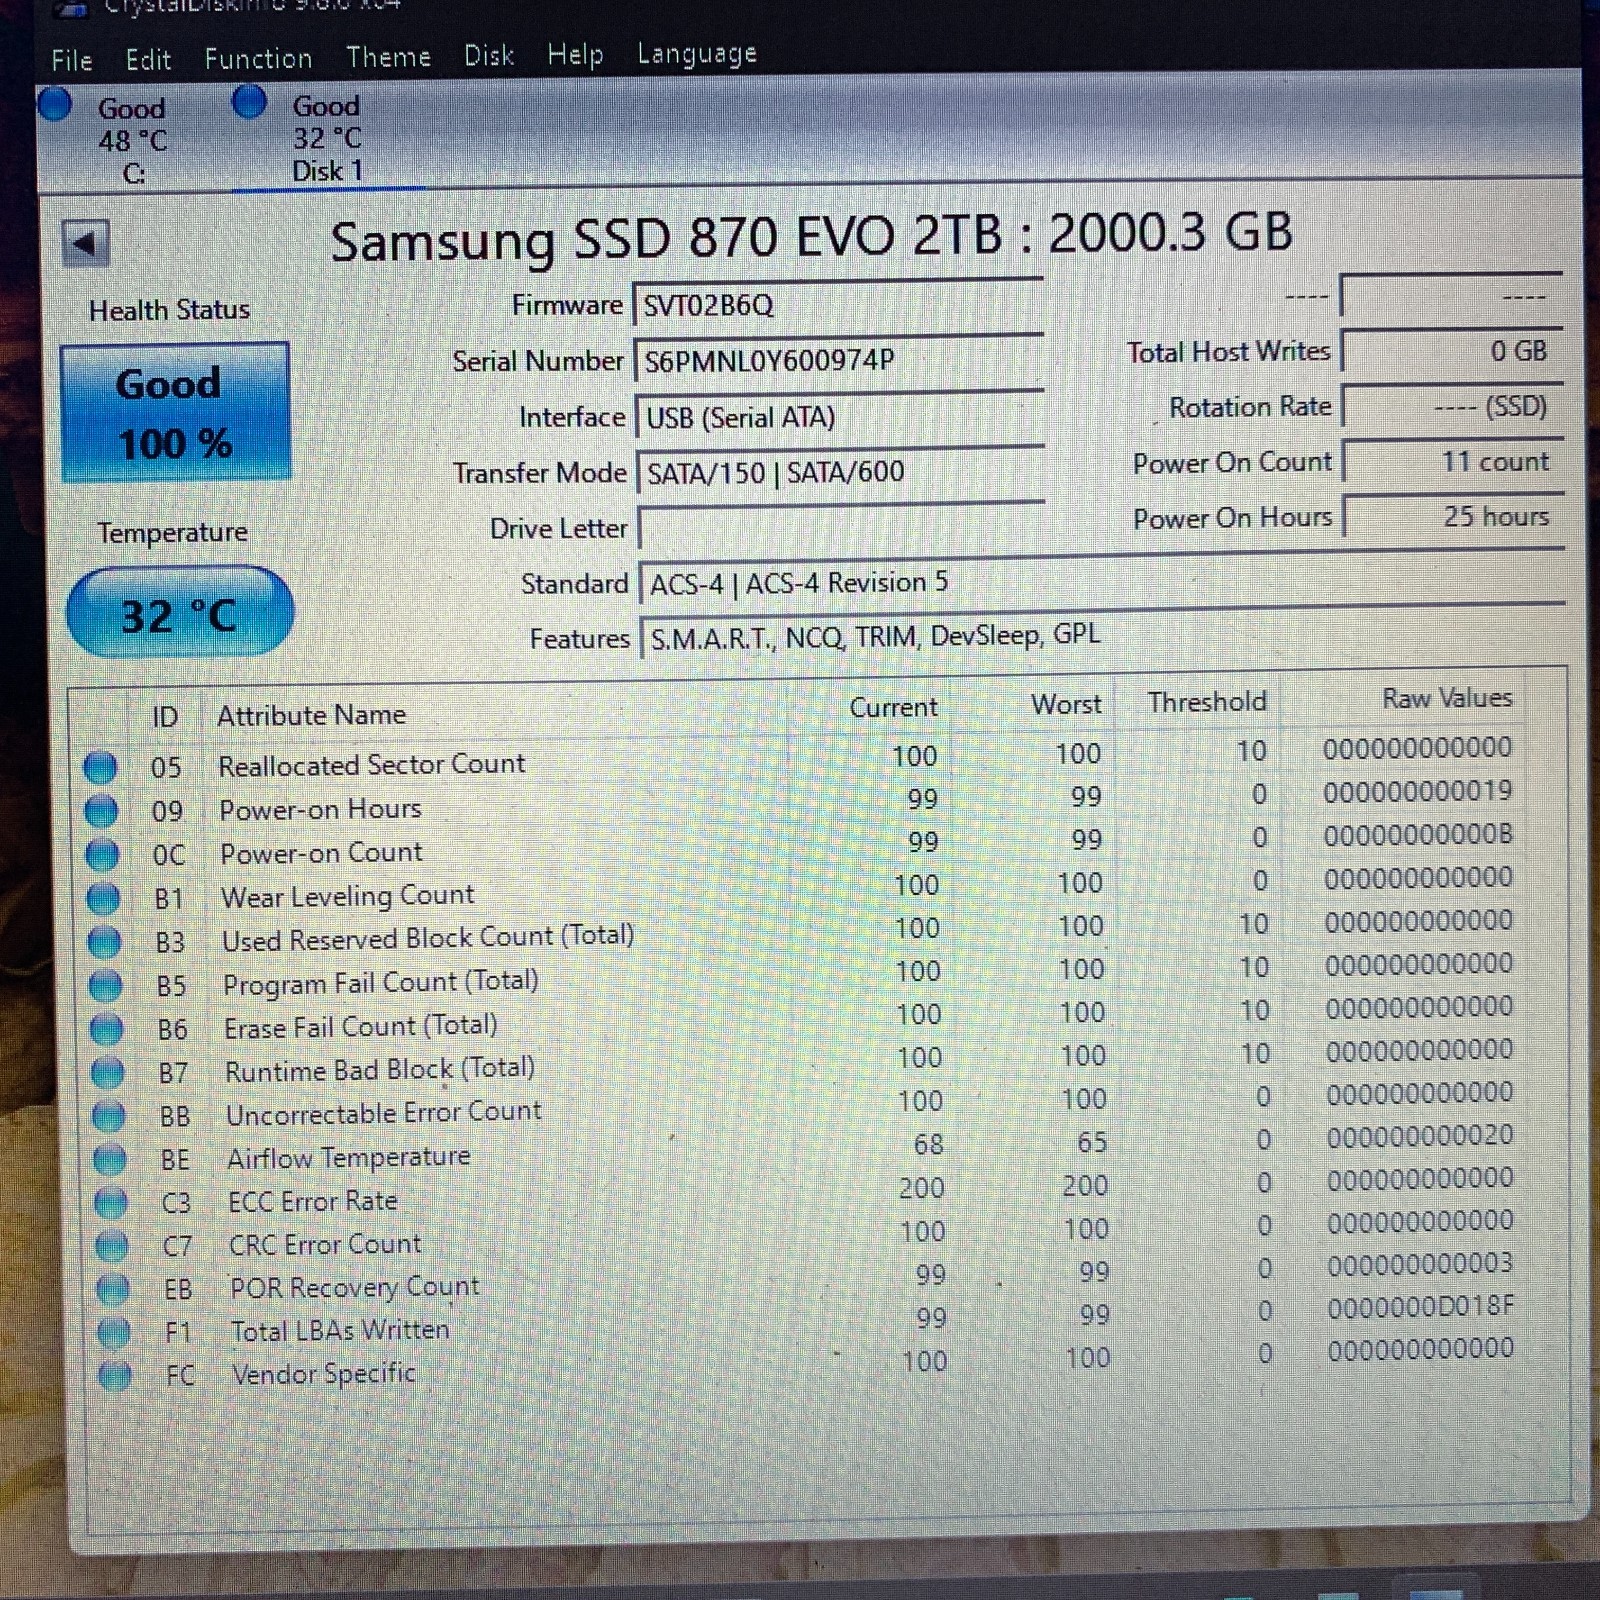
Task: Click the Standard field ACS-4 Revision 5
Action: point(1102,582)
